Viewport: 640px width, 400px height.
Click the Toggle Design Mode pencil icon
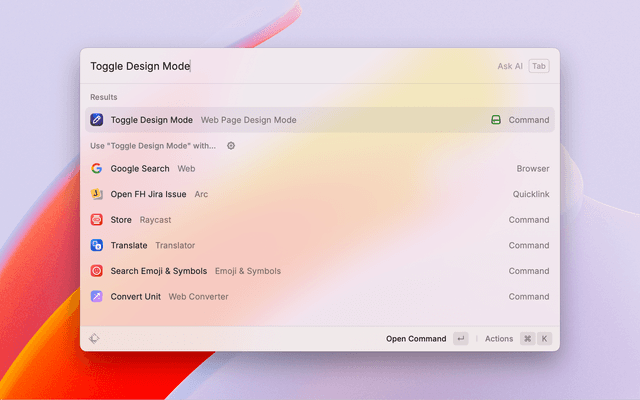[97, 120]
